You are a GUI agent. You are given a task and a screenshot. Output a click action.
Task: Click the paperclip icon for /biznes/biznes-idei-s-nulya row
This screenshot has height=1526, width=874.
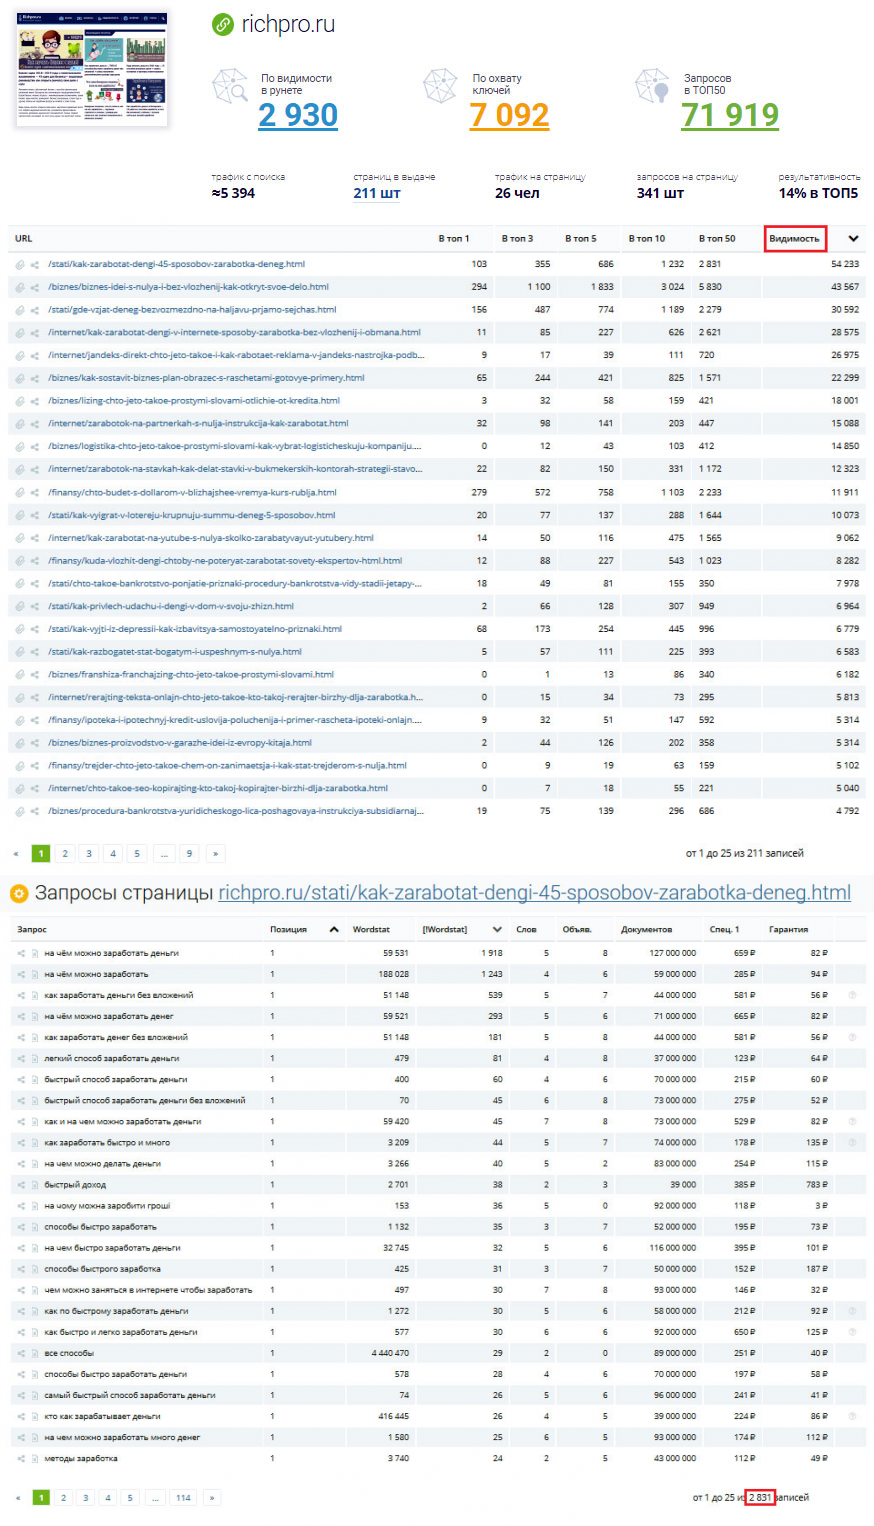coord(20,287)
